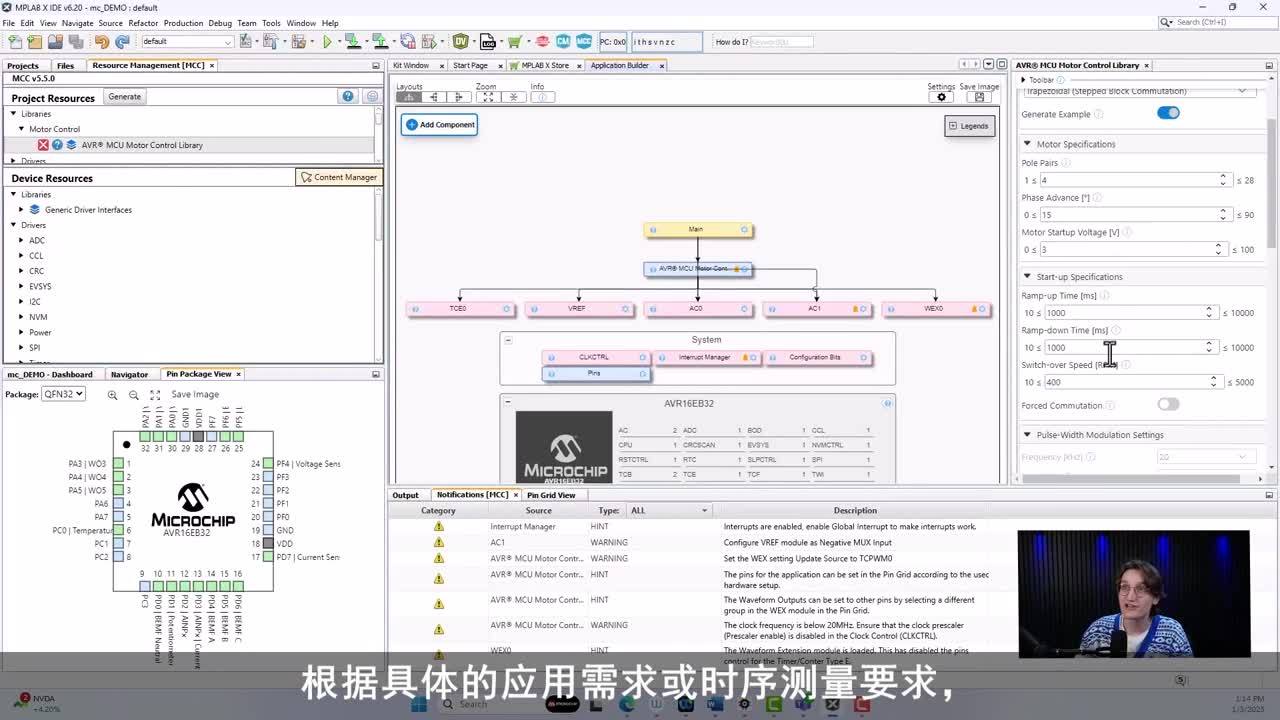Open the Type ALL filter dropdown

click(x=668, y=510)
